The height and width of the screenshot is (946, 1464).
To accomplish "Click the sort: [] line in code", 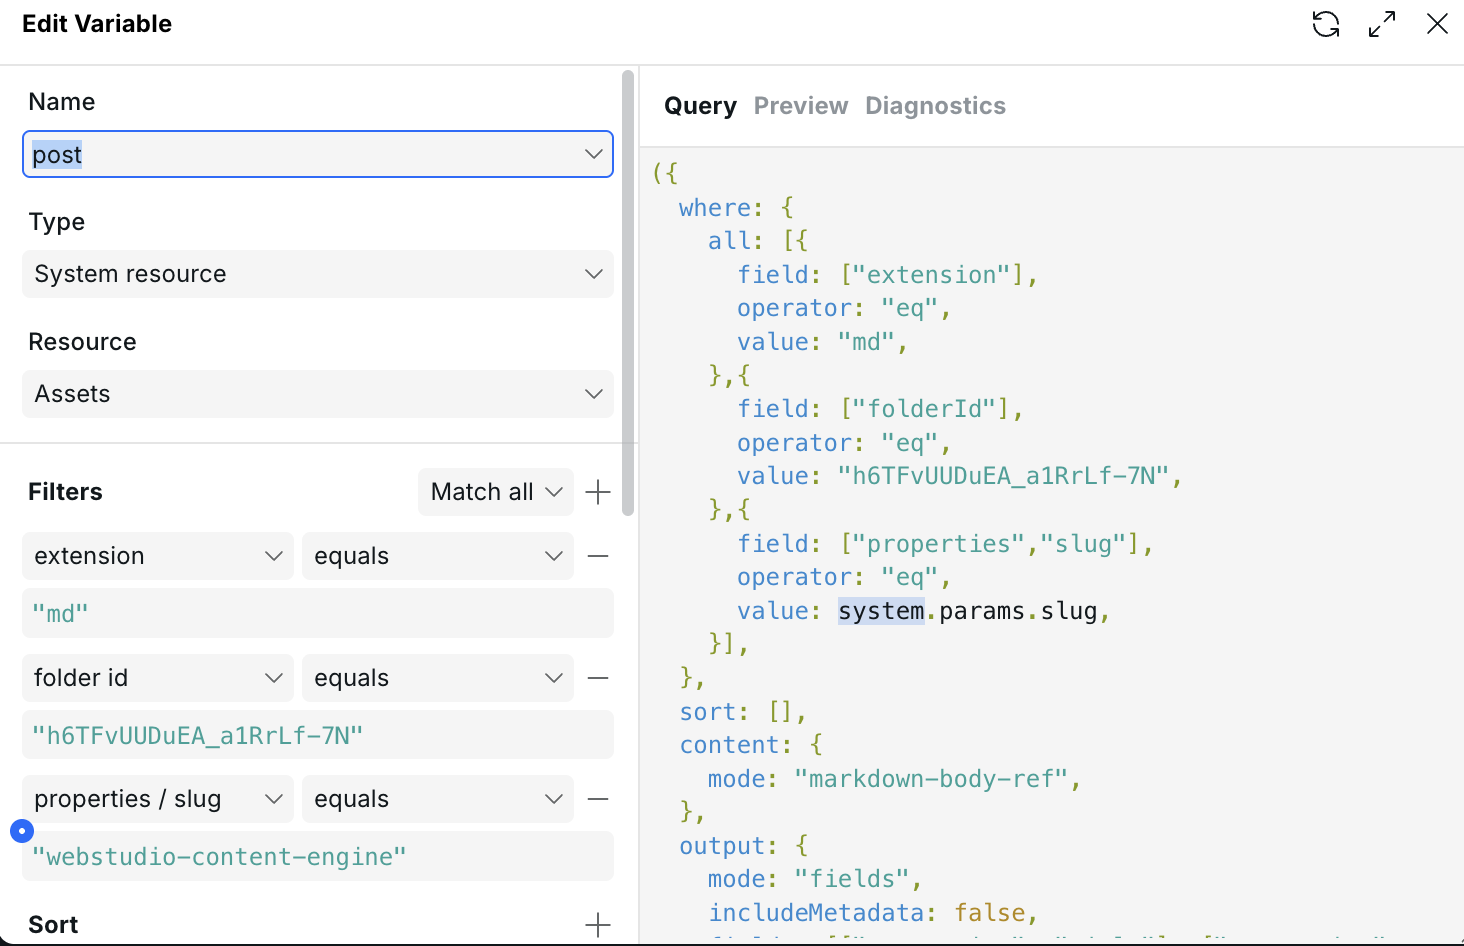I will [743, 712].
